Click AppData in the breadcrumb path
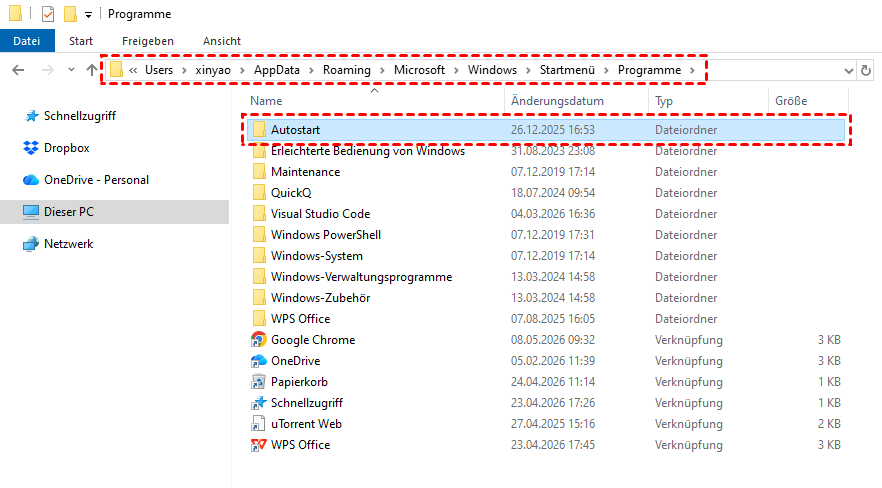Screen dimensions: 882x488 (276, 70)
